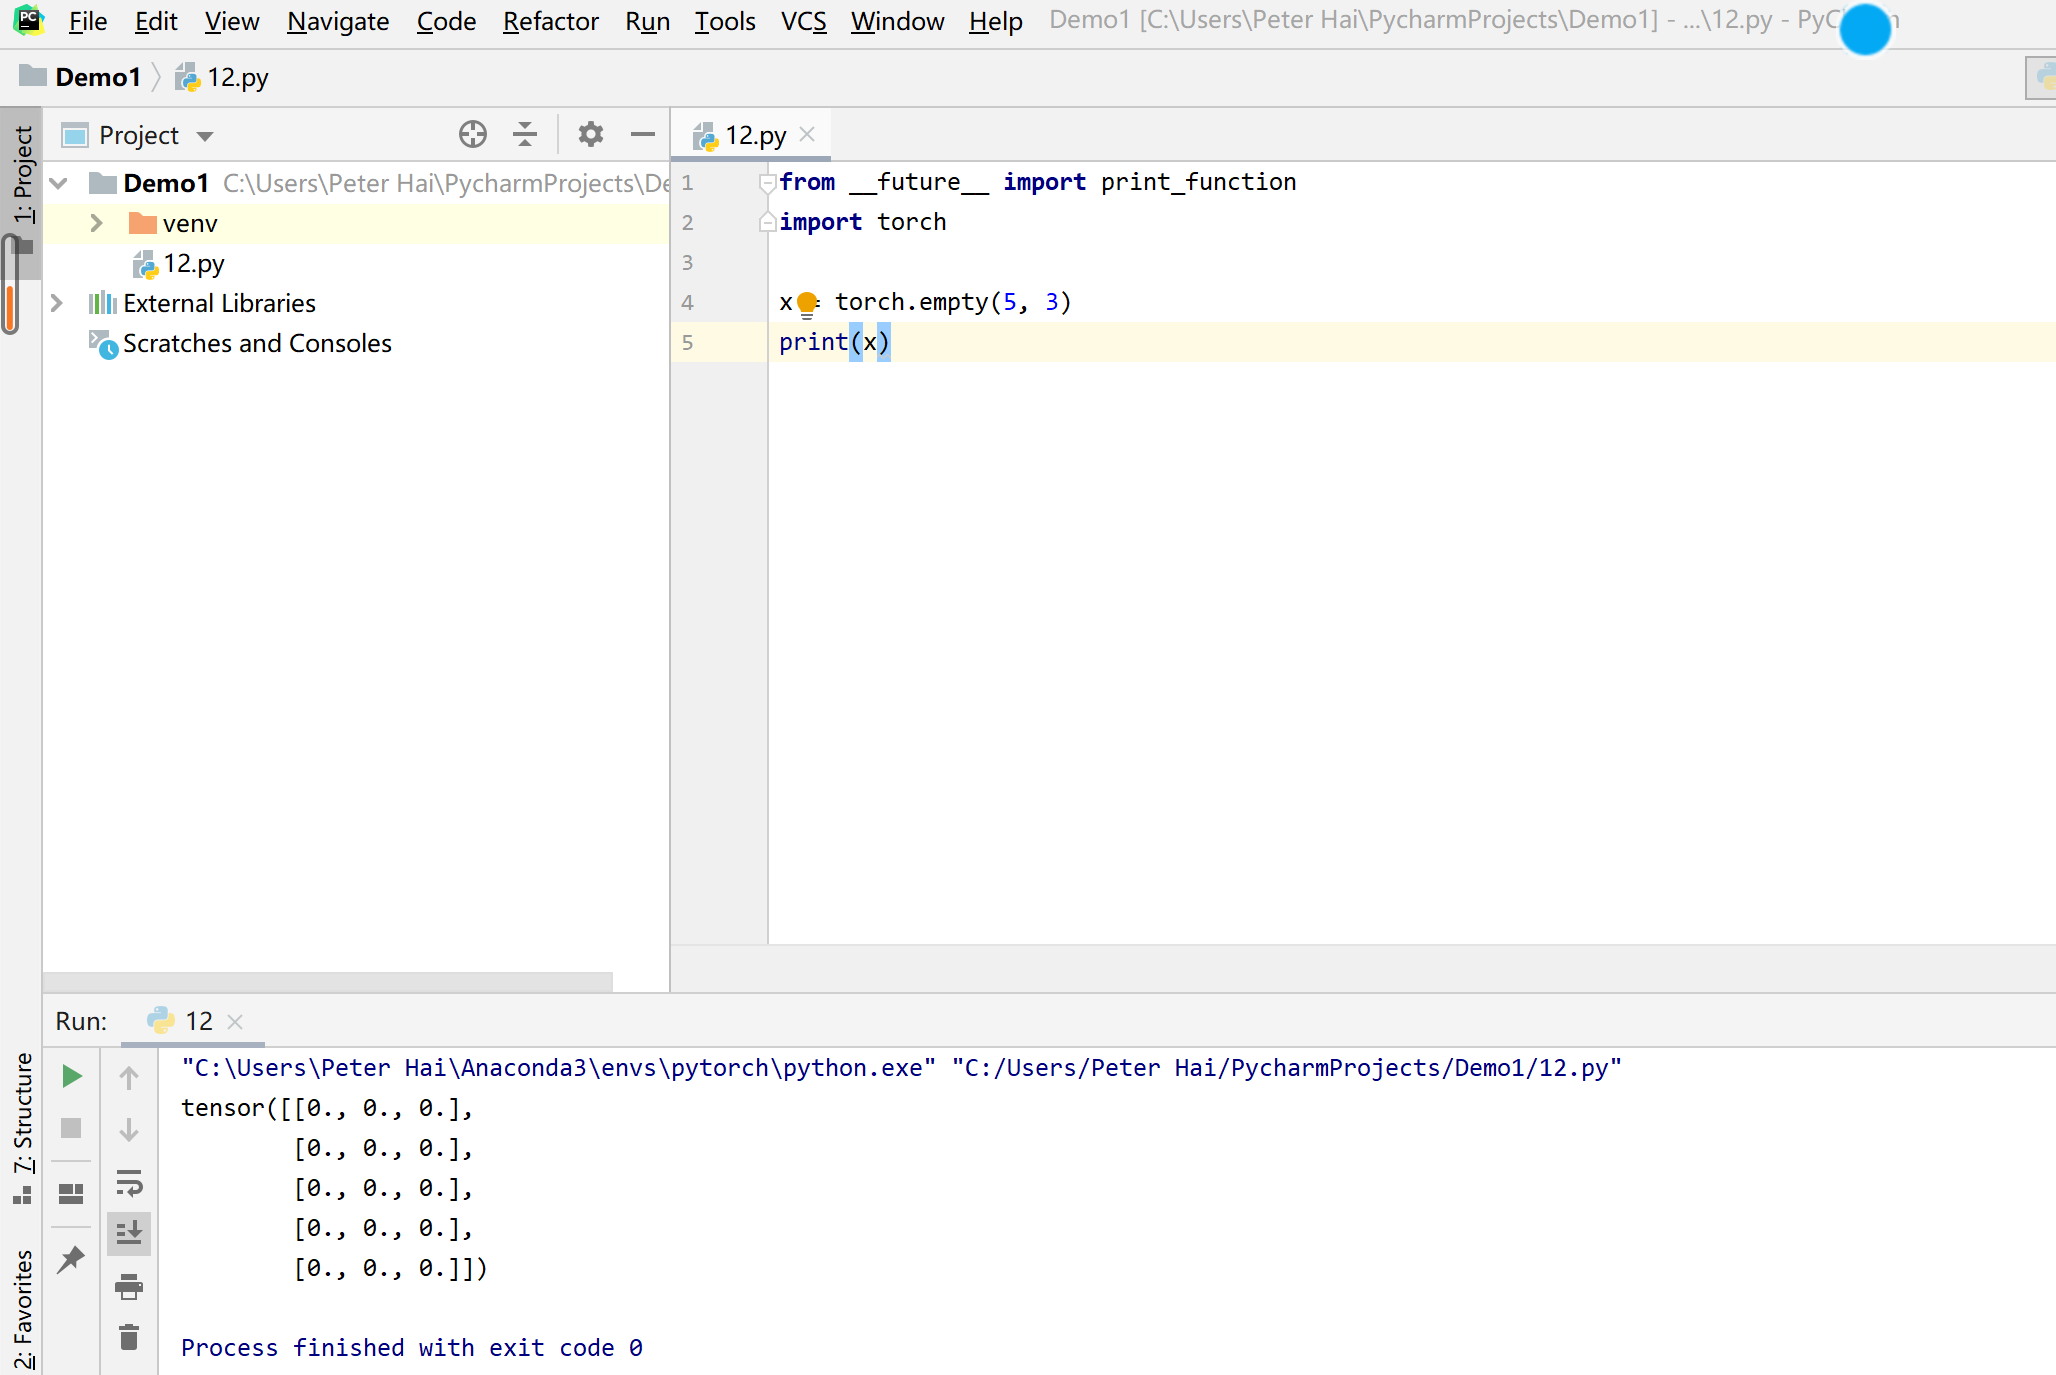Click the green Run button in Run panel
Screen dimensions: 2056x1375
tap(71, 1076)
